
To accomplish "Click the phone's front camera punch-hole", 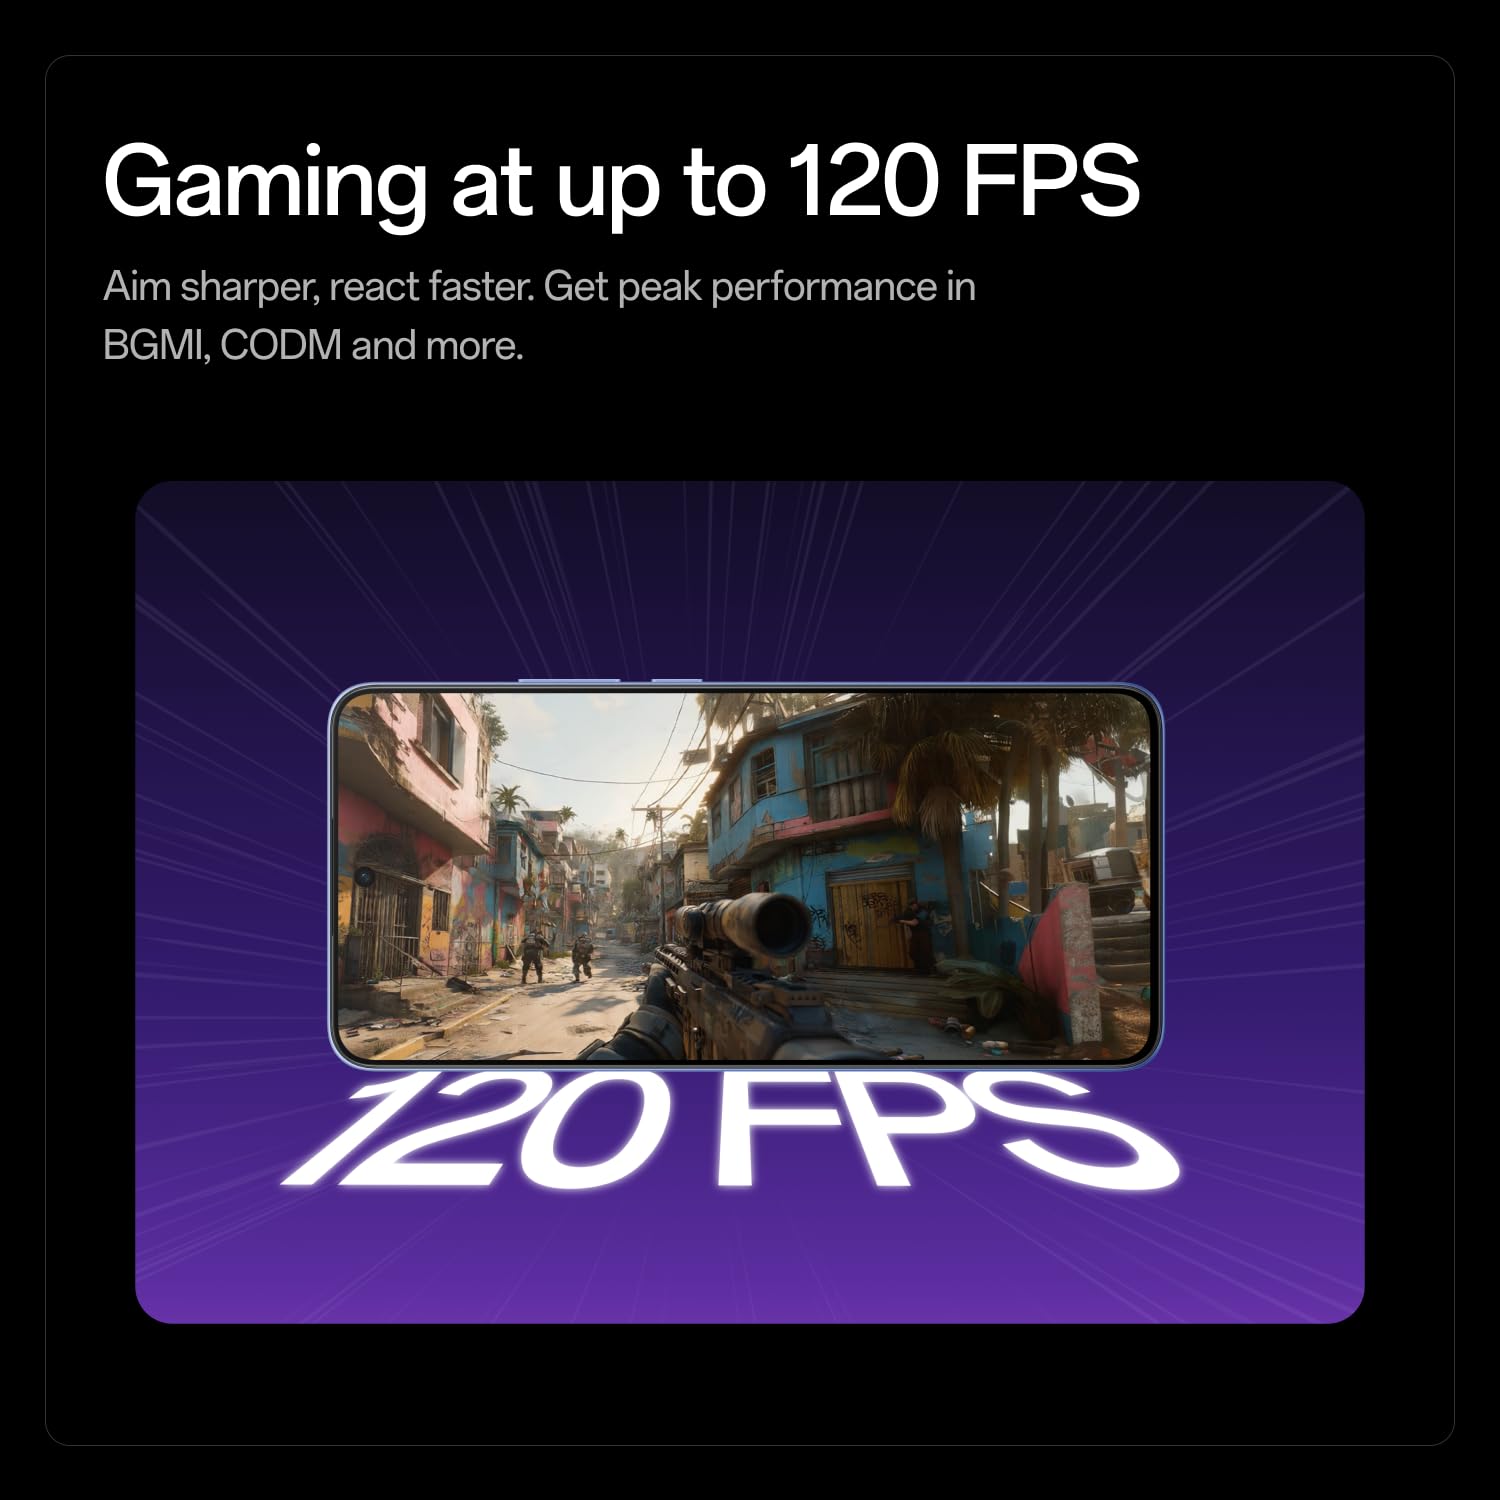I will point(364,877).
